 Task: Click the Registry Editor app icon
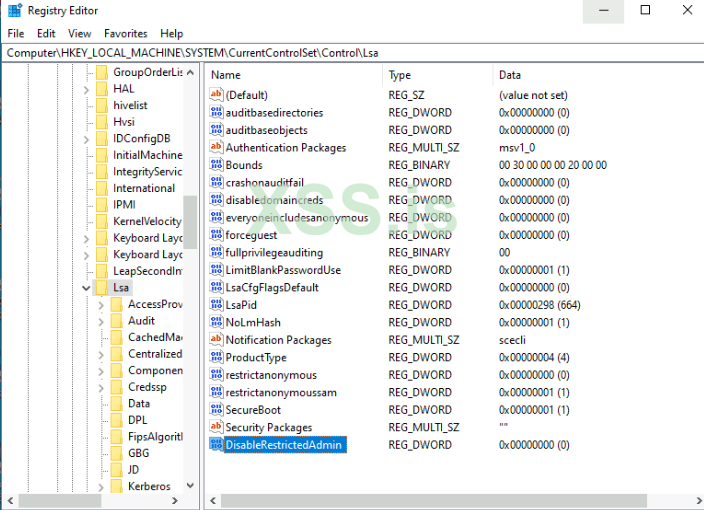[x=15, y=10]
